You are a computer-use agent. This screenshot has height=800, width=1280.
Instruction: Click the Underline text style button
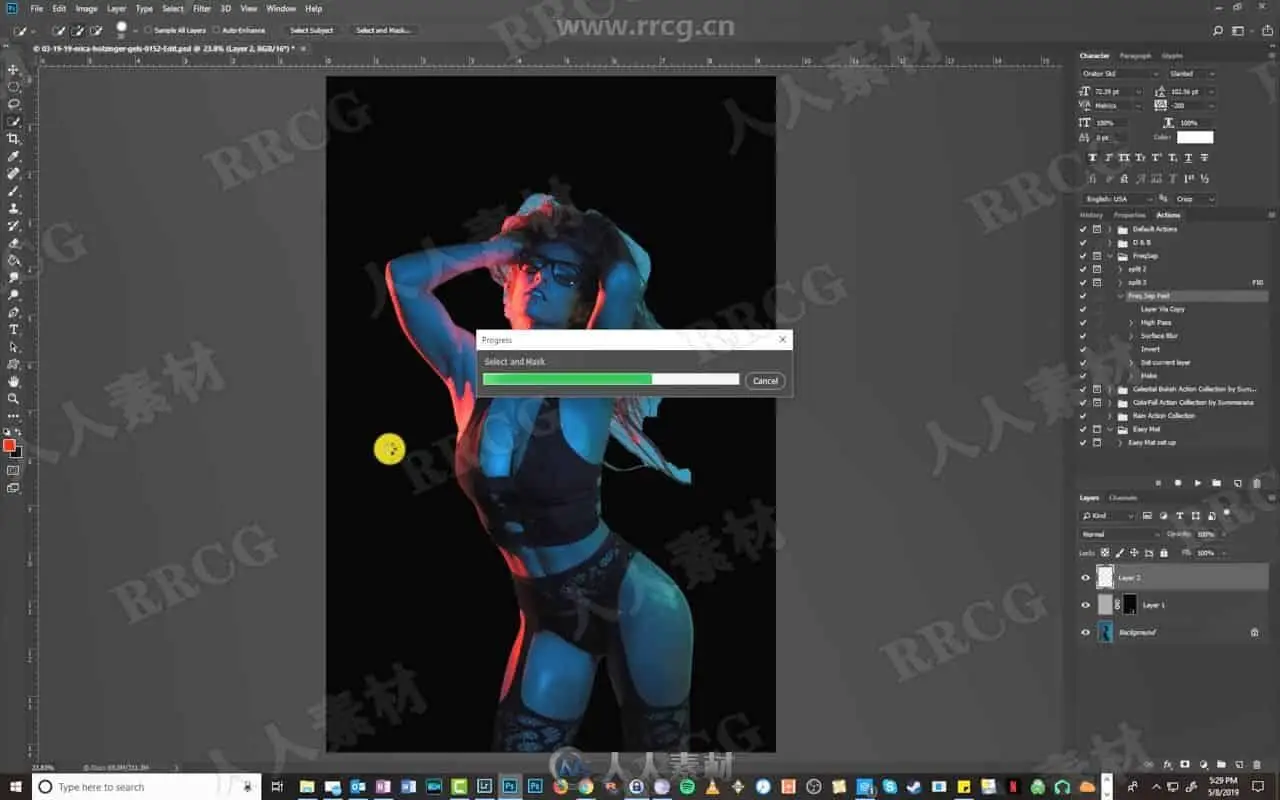[x=1187, y=158]
